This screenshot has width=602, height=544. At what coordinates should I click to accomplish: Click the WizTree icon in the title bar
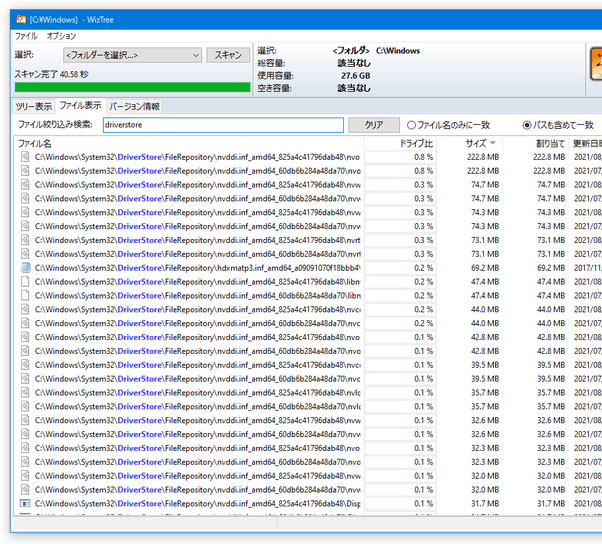21,19
